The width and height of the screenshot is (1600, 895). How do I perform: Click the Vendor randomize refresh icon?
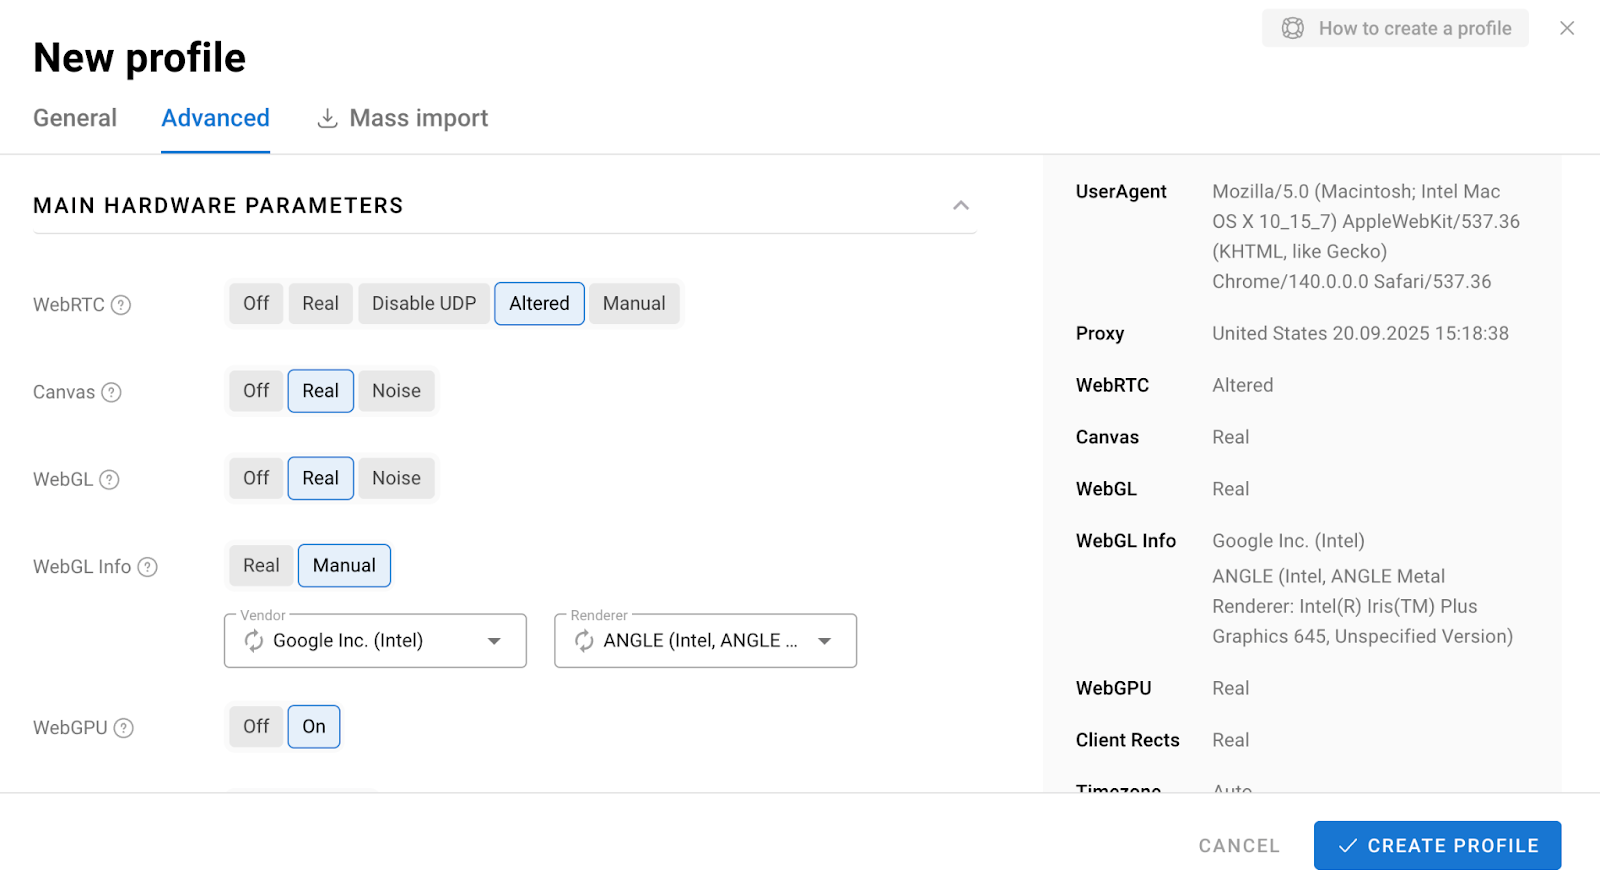254,641
